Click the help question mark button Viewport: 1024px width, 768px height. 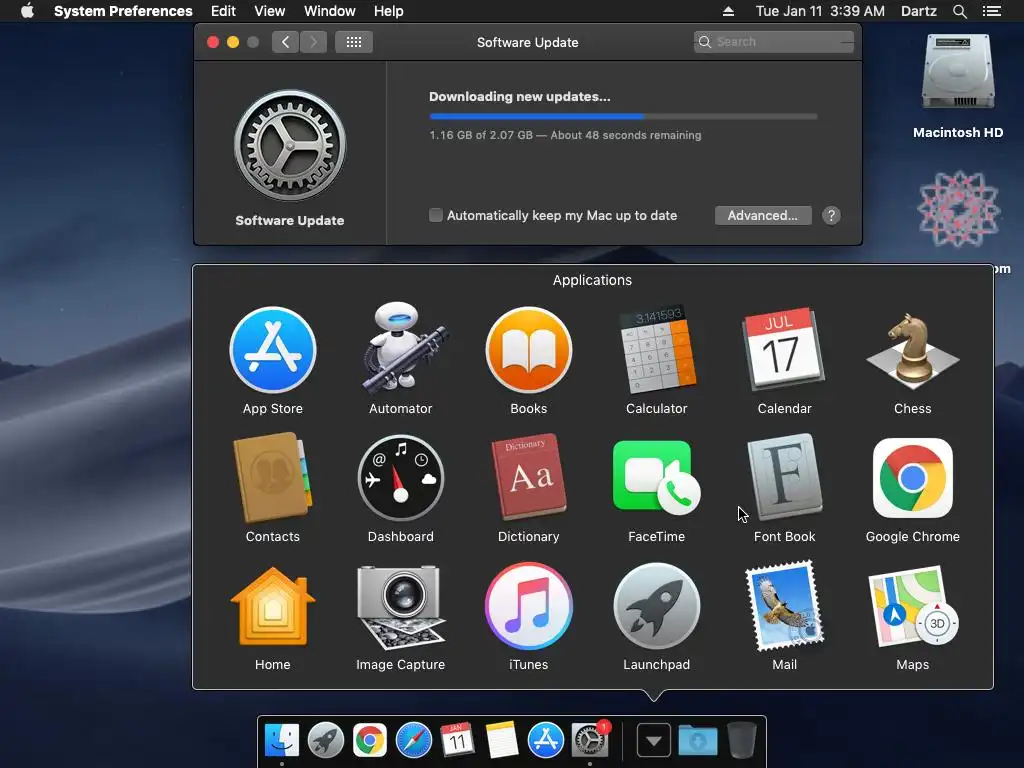831,216
